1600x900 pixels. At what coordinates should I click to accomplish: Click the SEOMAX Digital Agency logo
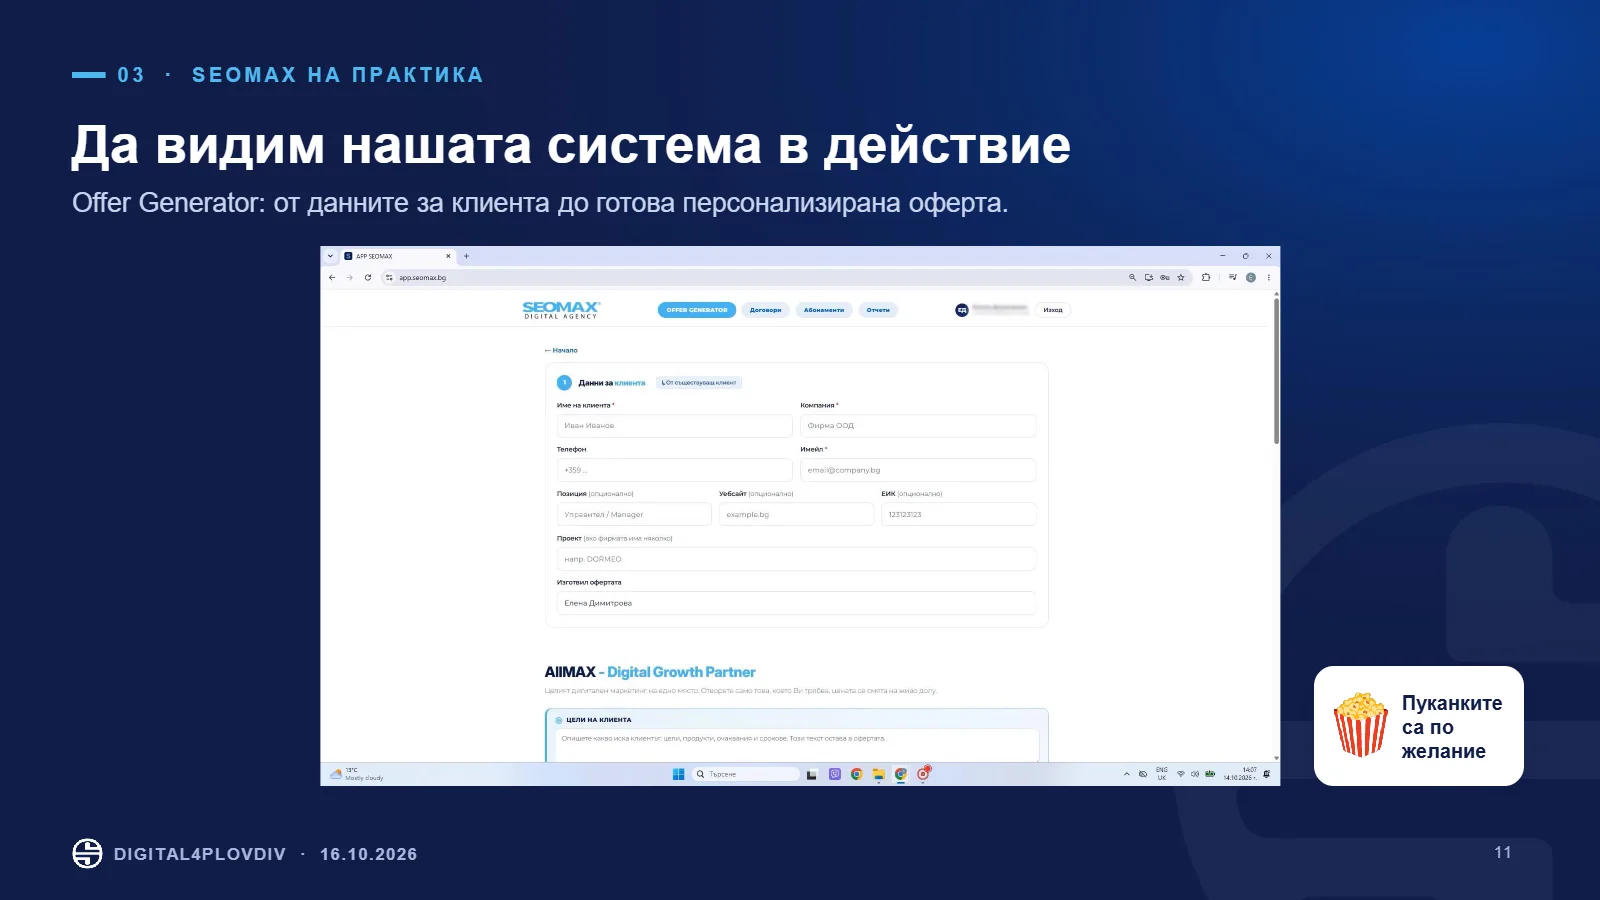coord(561,310)
